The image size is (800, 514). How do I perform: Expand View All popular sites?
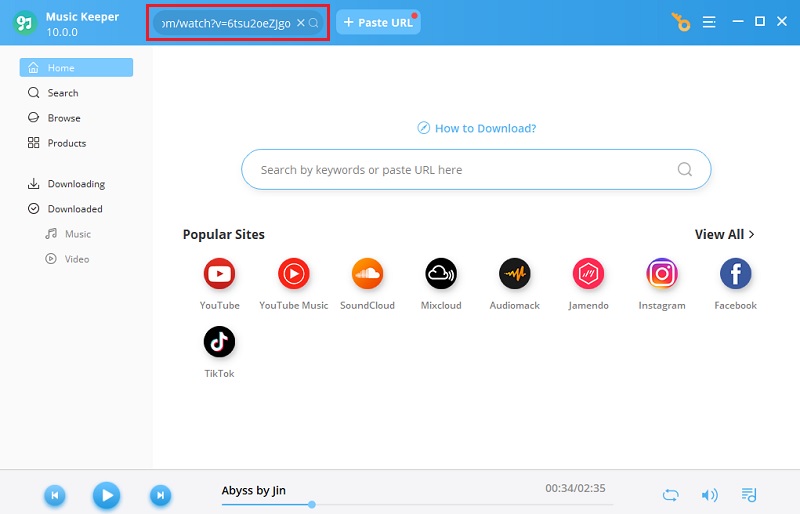[x=724, y=234]
